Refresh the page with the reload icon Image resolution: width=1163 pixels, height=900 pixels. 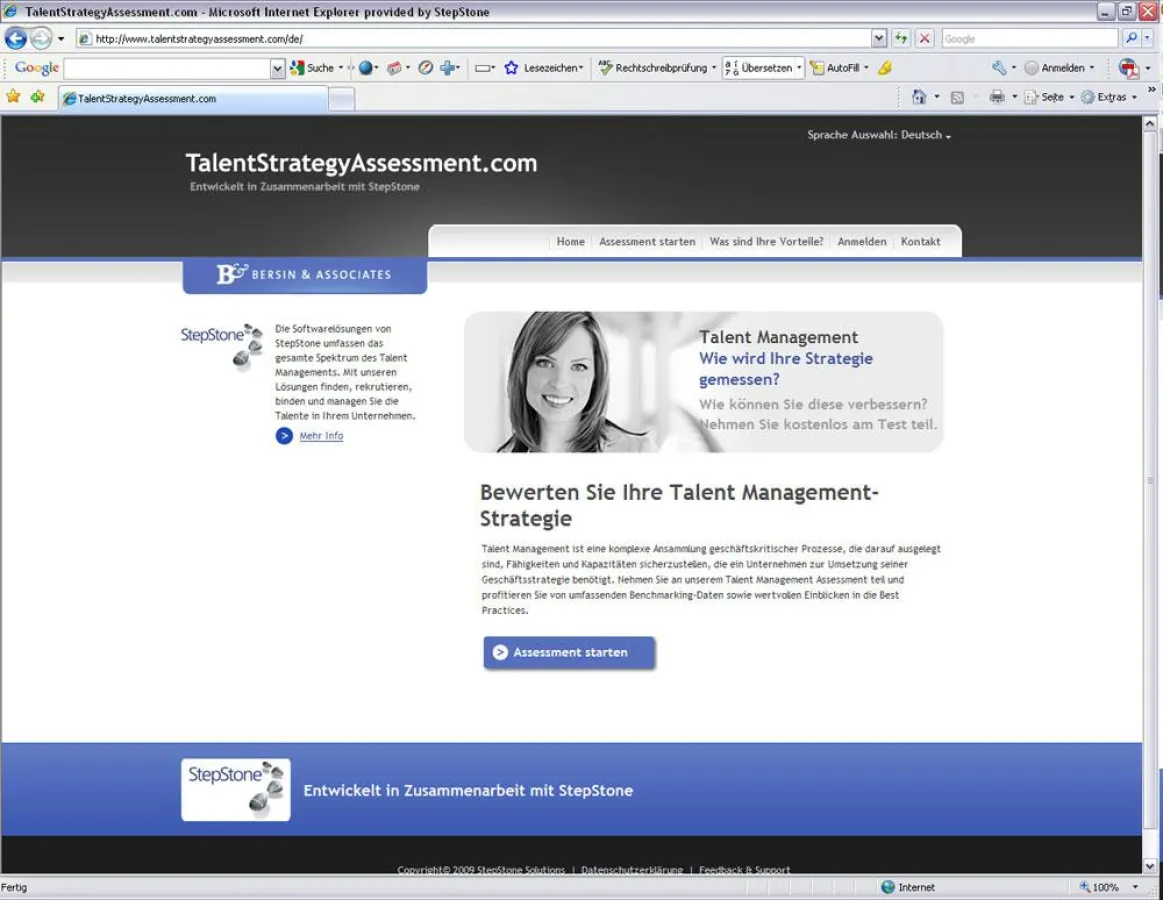point(900,38)
